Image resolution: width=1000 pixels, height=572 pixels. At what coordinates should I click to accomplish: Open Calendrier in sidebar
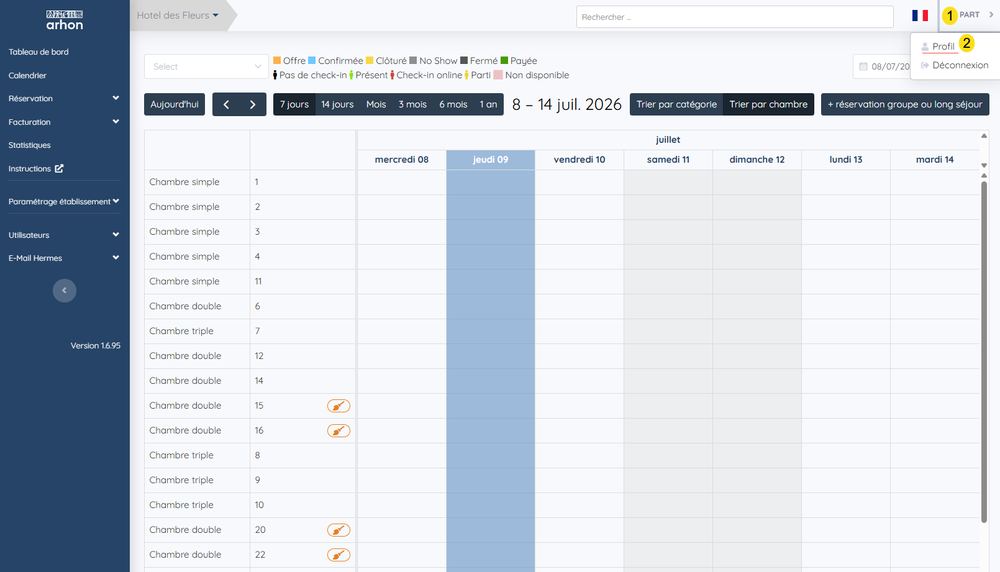click(27, 75)
